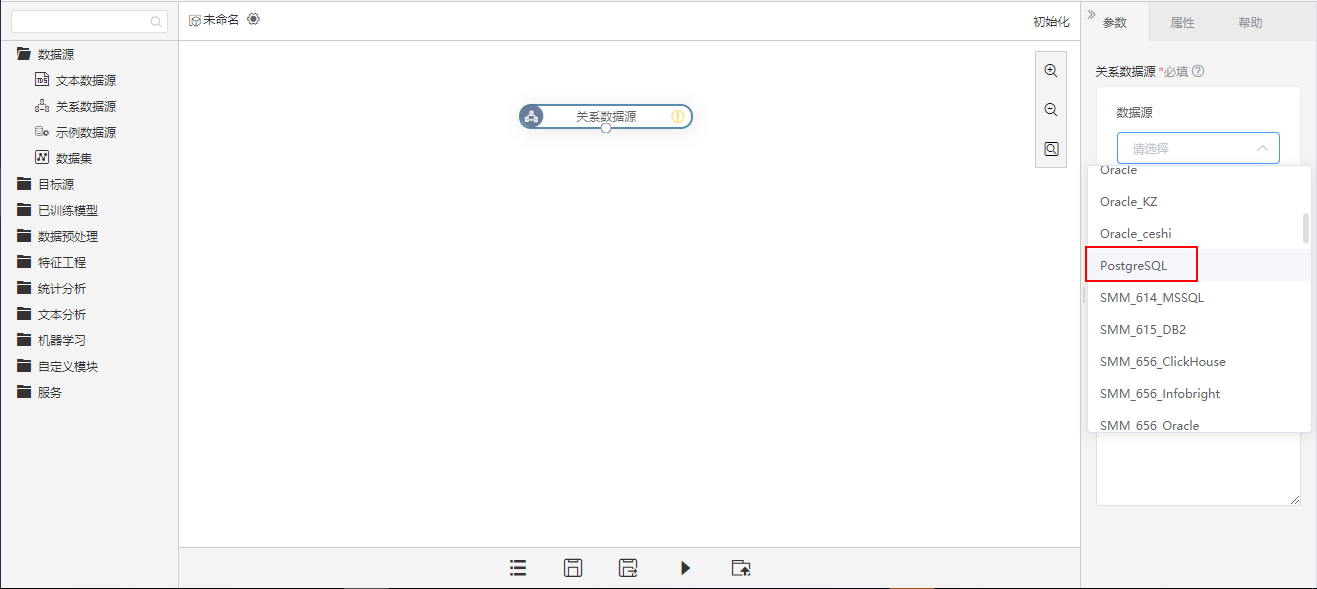Click the warning icon on 关系数据源 node
This screenshot has width=1317, height=589.
pos(678,117)
